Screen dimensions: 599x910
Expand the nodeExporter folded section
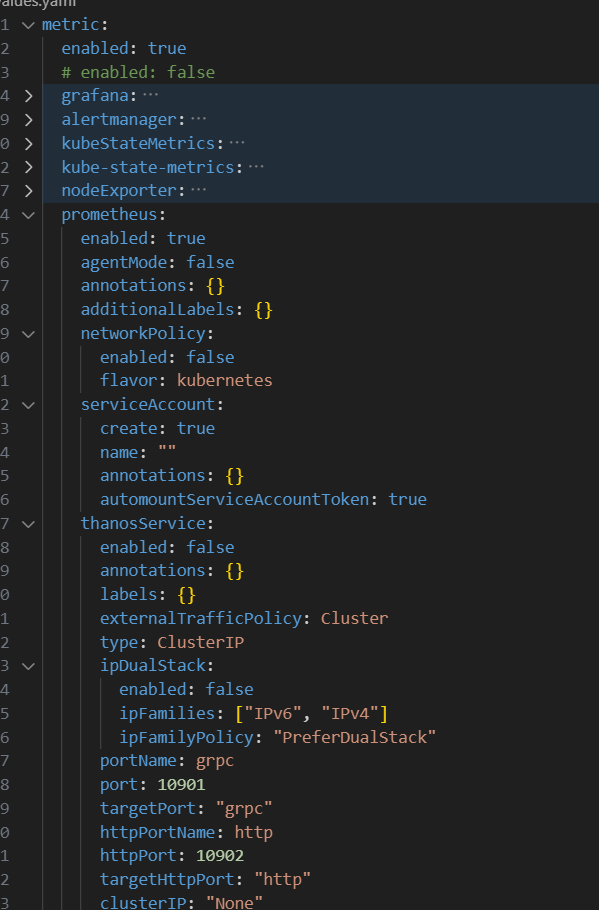coord(28,191)
